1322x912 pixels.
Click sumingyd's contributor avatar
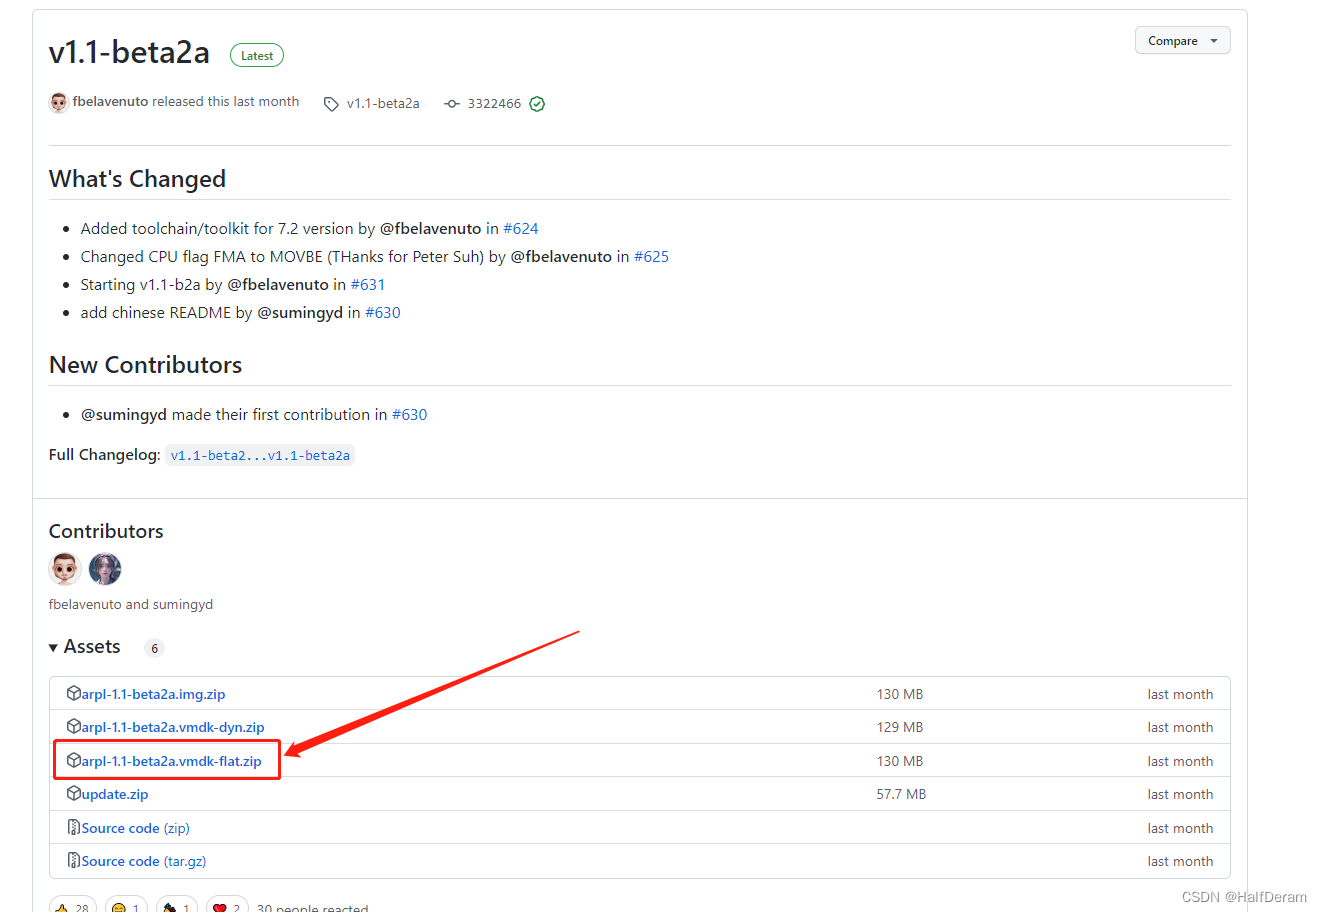click(x=105, y=569)
